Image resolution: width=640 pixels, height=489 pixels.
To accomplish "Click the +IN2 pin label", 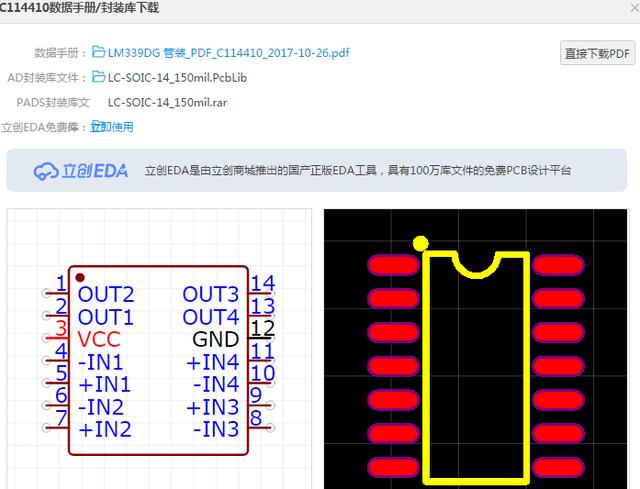I will [x=105, y=429].
